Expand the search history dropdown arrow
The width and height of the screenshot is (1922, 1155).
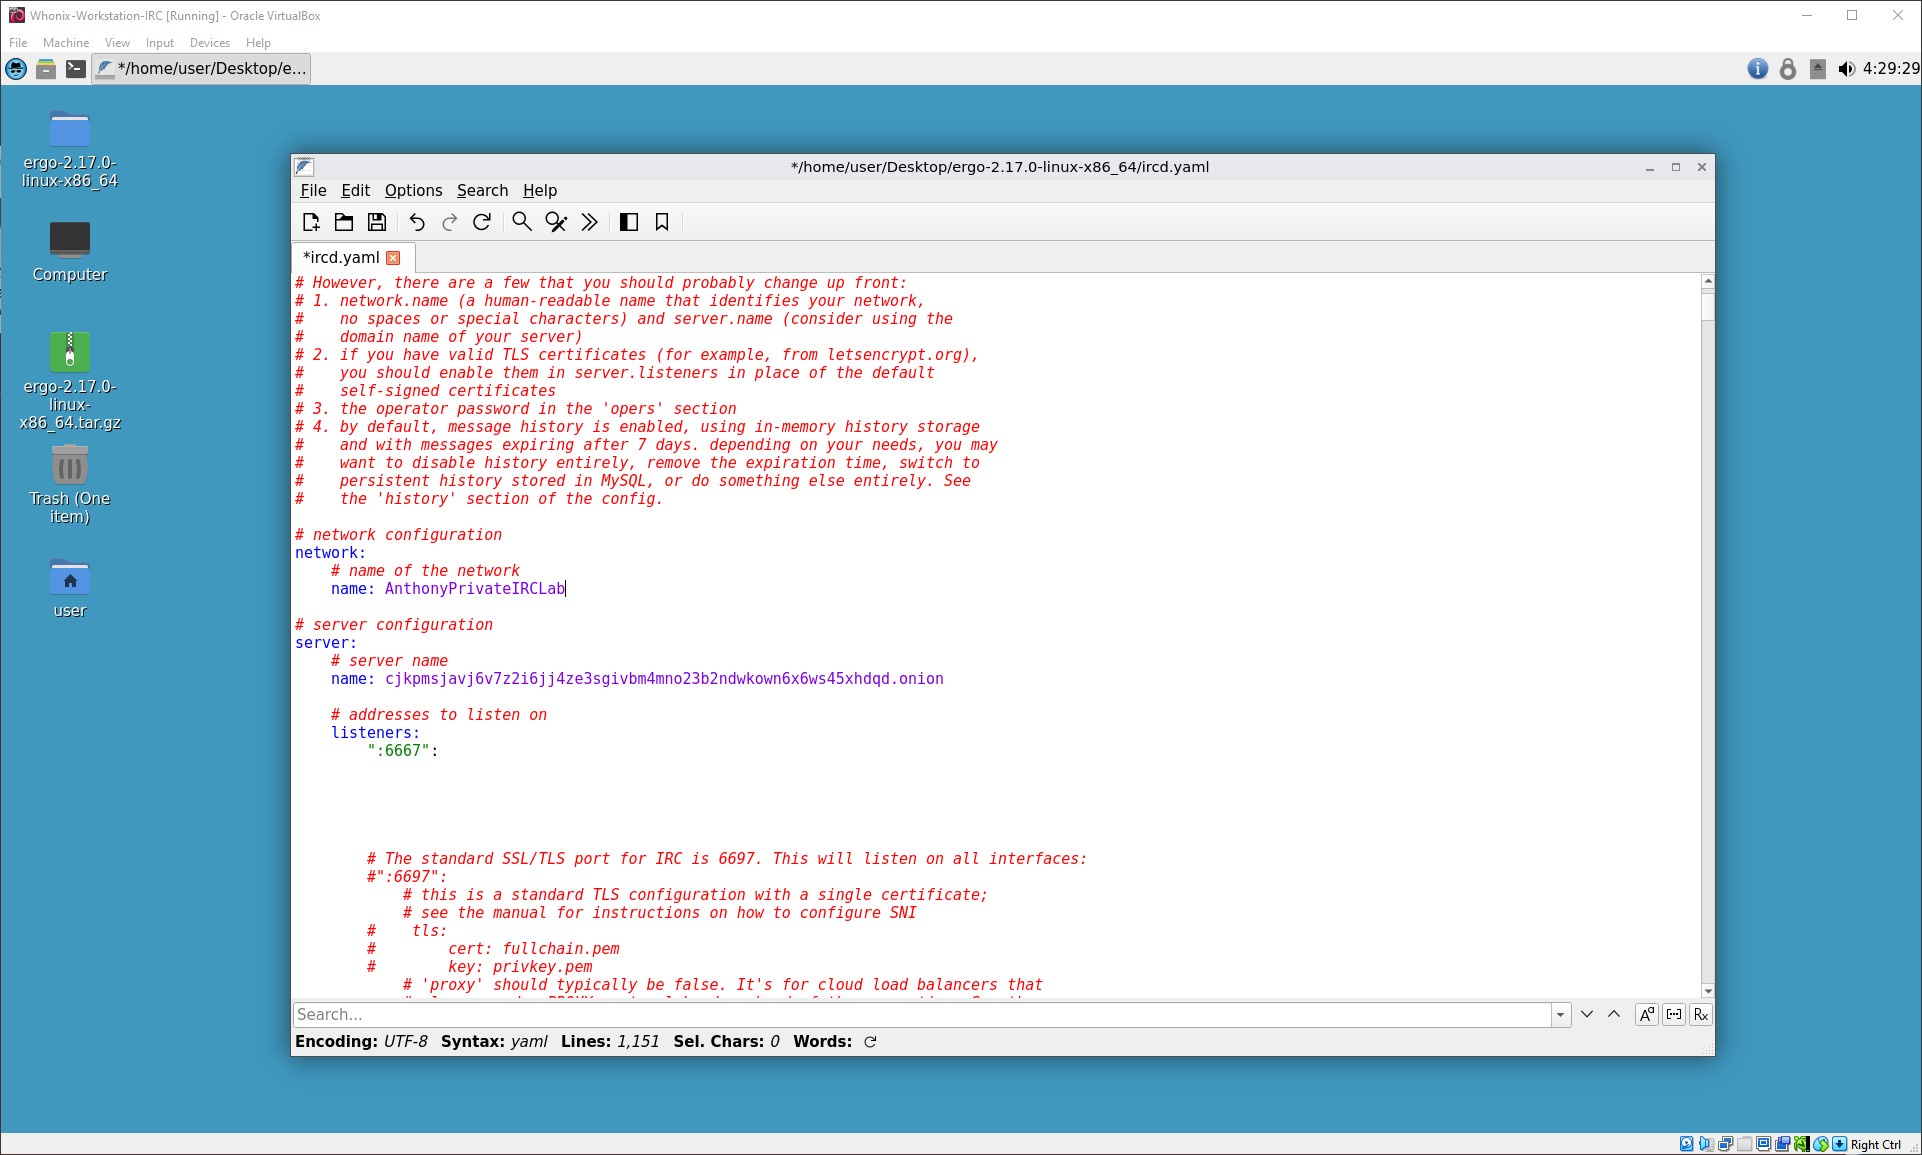(1561, 1015)
